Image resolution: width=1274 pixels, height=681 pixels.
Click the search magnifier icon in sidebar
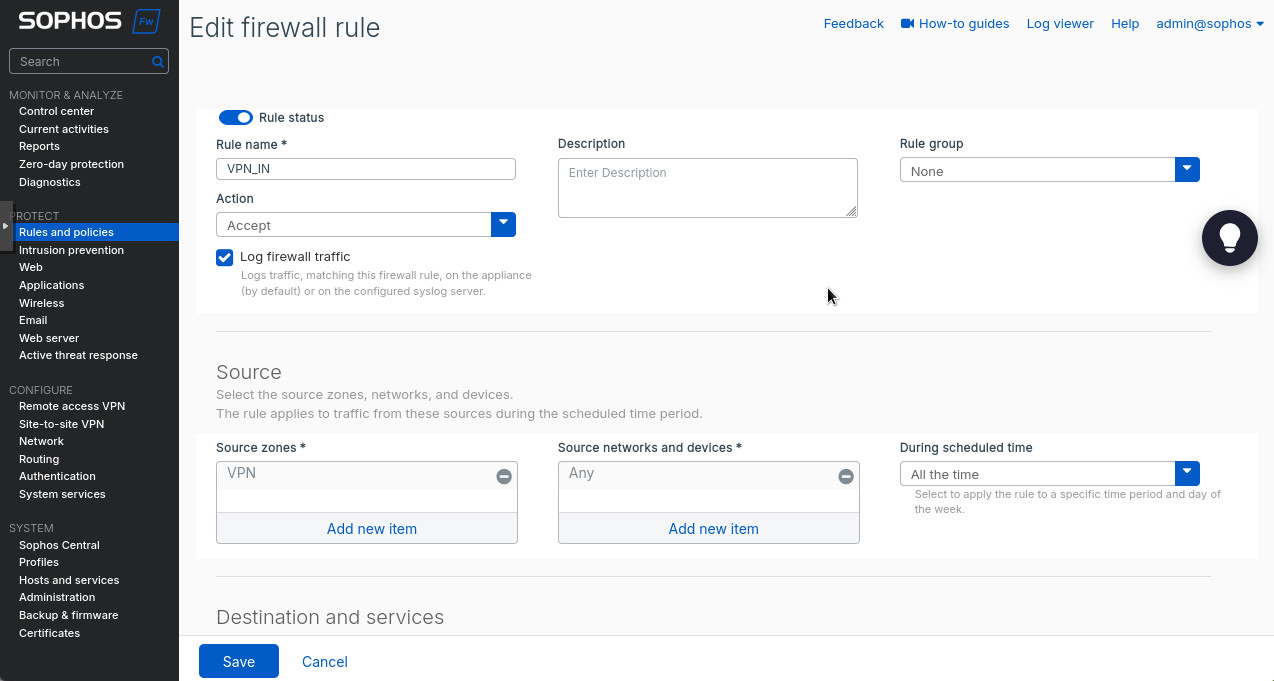(157, 62)
